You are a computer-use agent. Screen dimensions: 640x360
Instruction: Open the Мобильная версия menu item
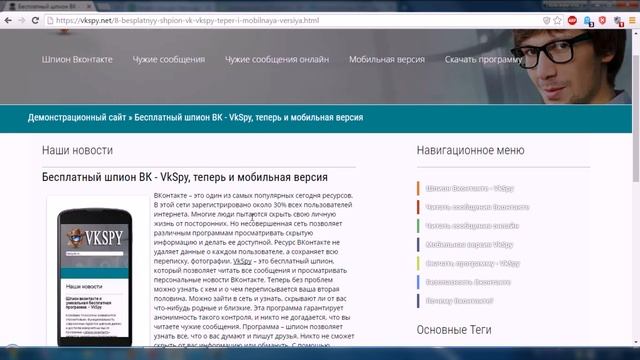pos(387,60)
